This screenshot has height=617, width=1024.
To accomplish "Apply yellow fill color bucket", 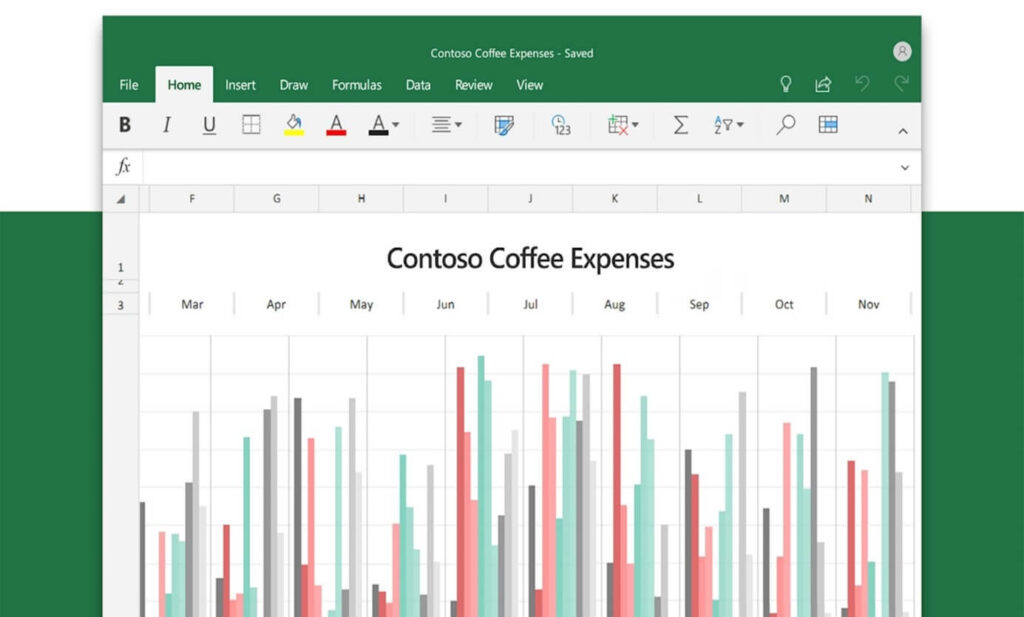I will coord(294,125).
